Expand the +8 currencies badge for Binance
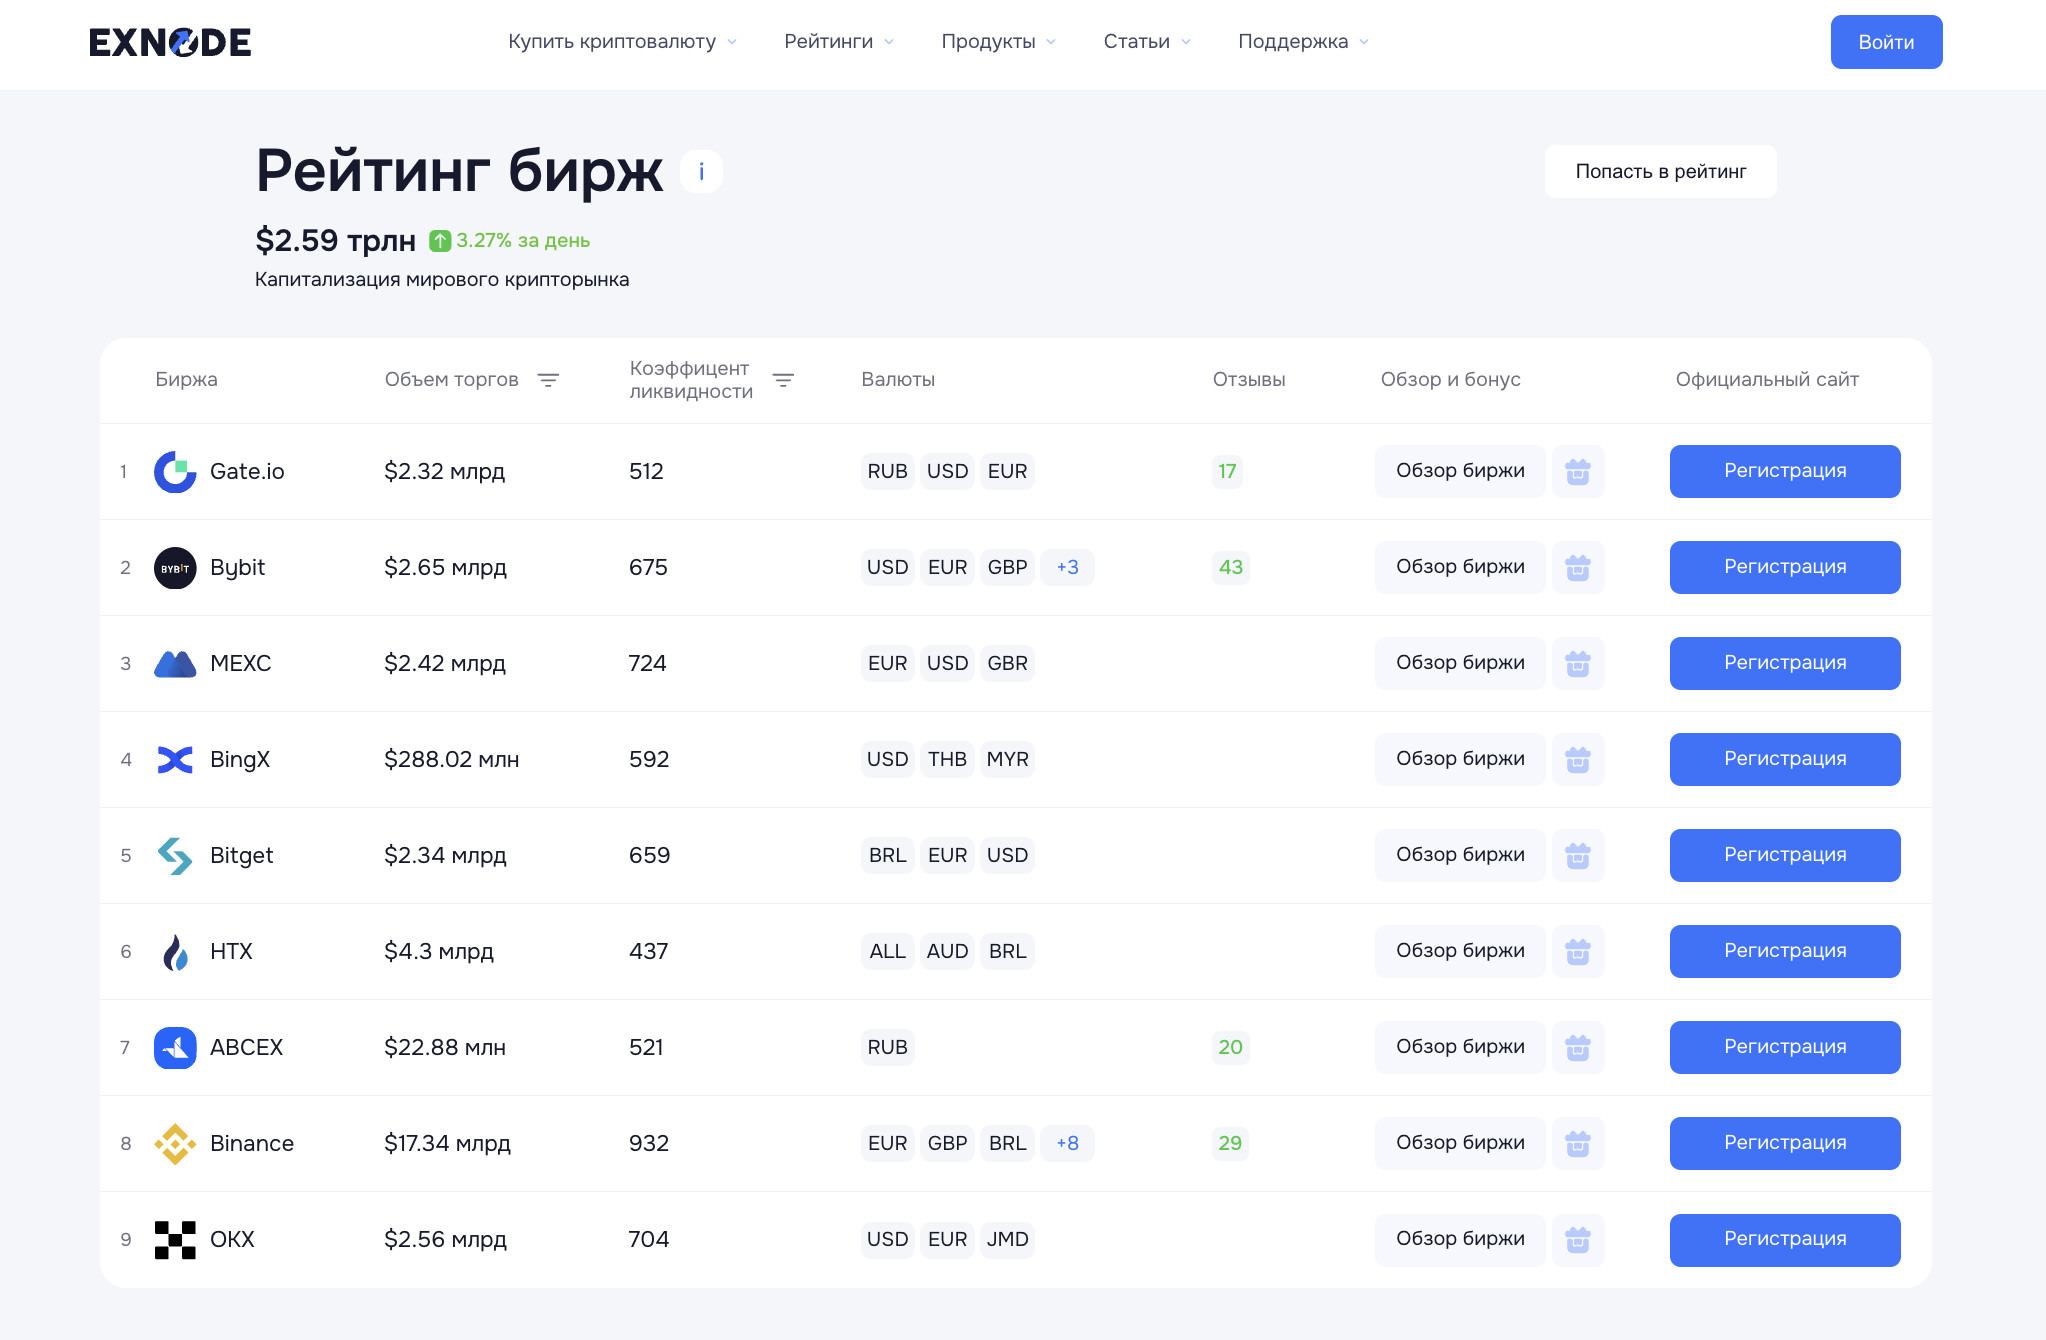 pyautogui.click(x=1067, y=1143)
